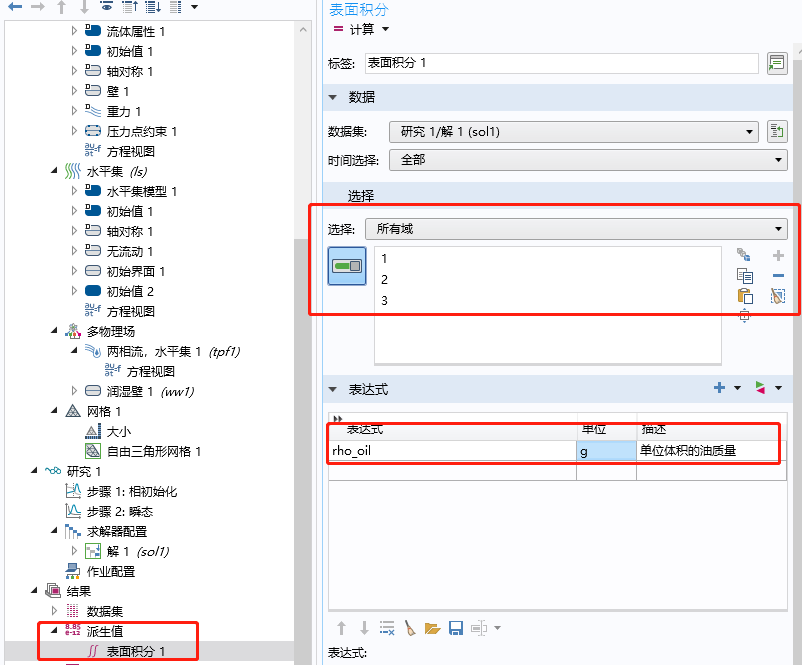Click the plus button to add to the selection
Screen dimensions: 802x665
[x=778, y=255]
